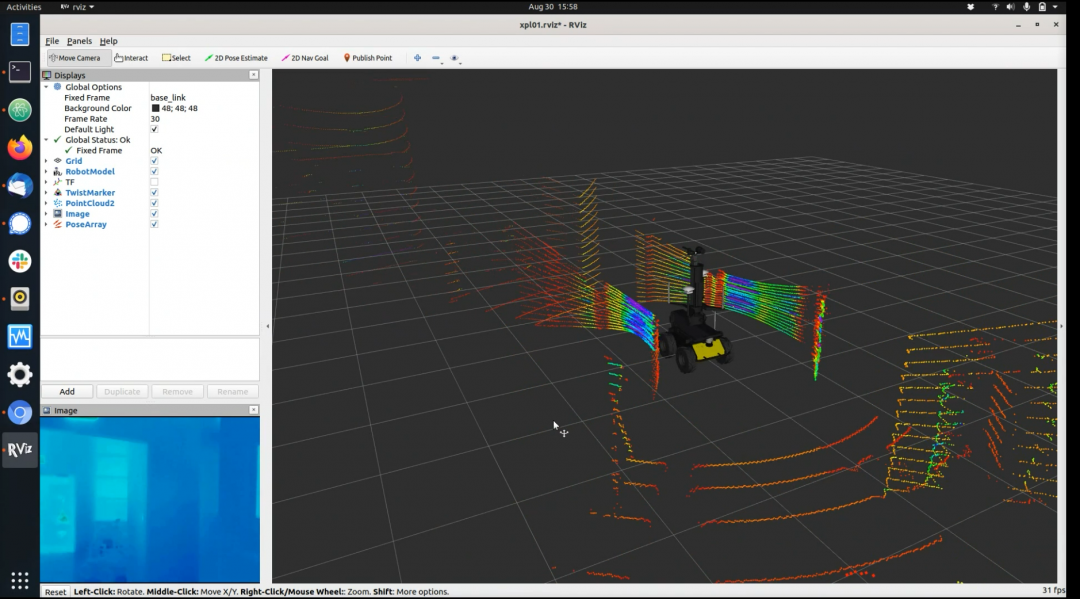The height and width of the screenshot is (599, 1080).
Task: Open Firefox from the Ubuntu dock
Action: pyautogui.click(x=20, y=148)
